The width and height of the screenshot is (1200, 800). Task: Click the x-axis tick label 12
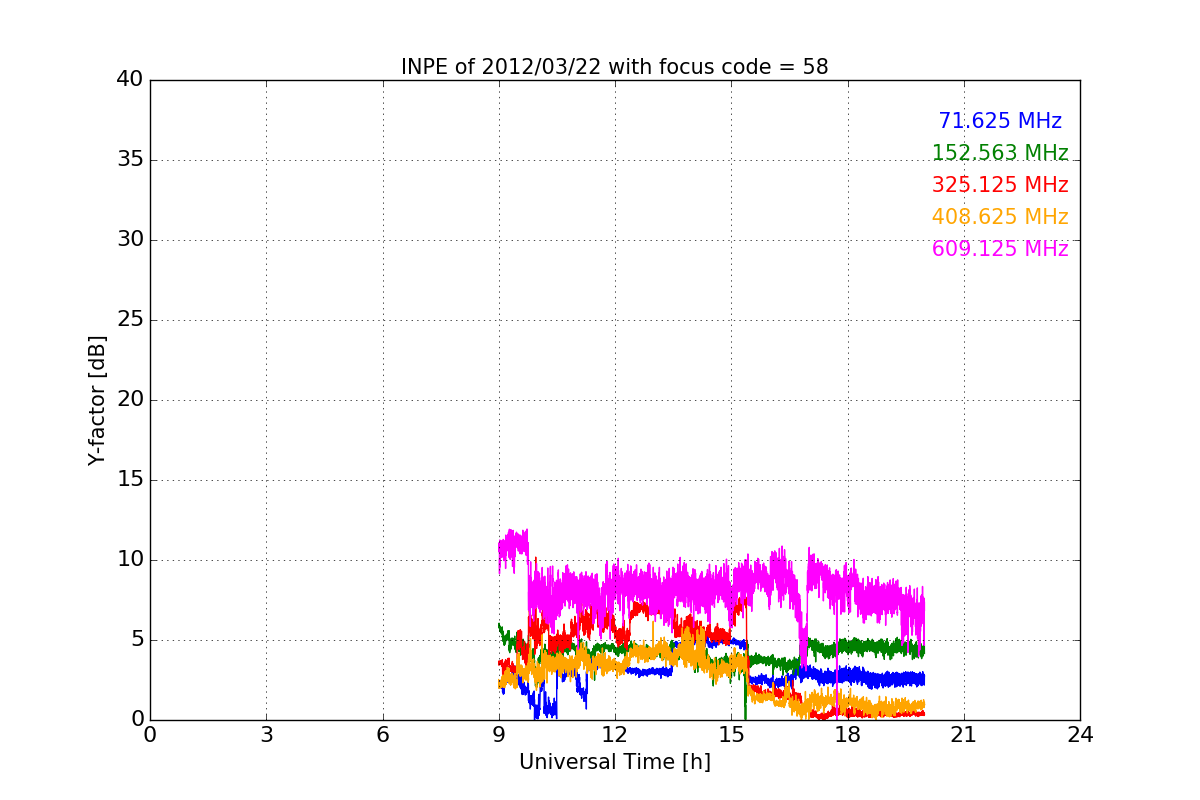tap(615, 735)
